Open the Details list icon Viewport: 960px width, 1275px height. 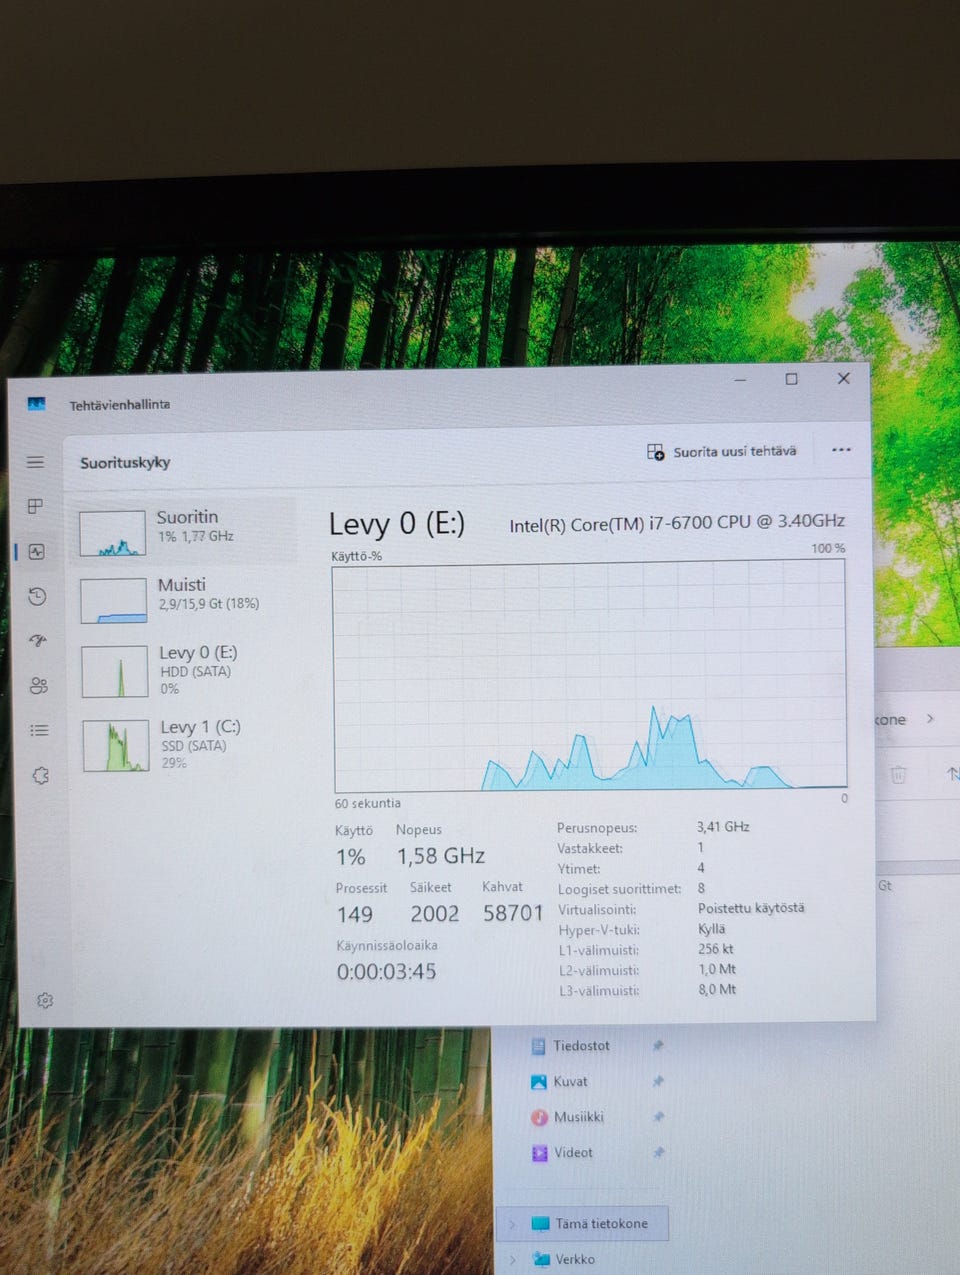pyautogui.click(x=39, y=730)
